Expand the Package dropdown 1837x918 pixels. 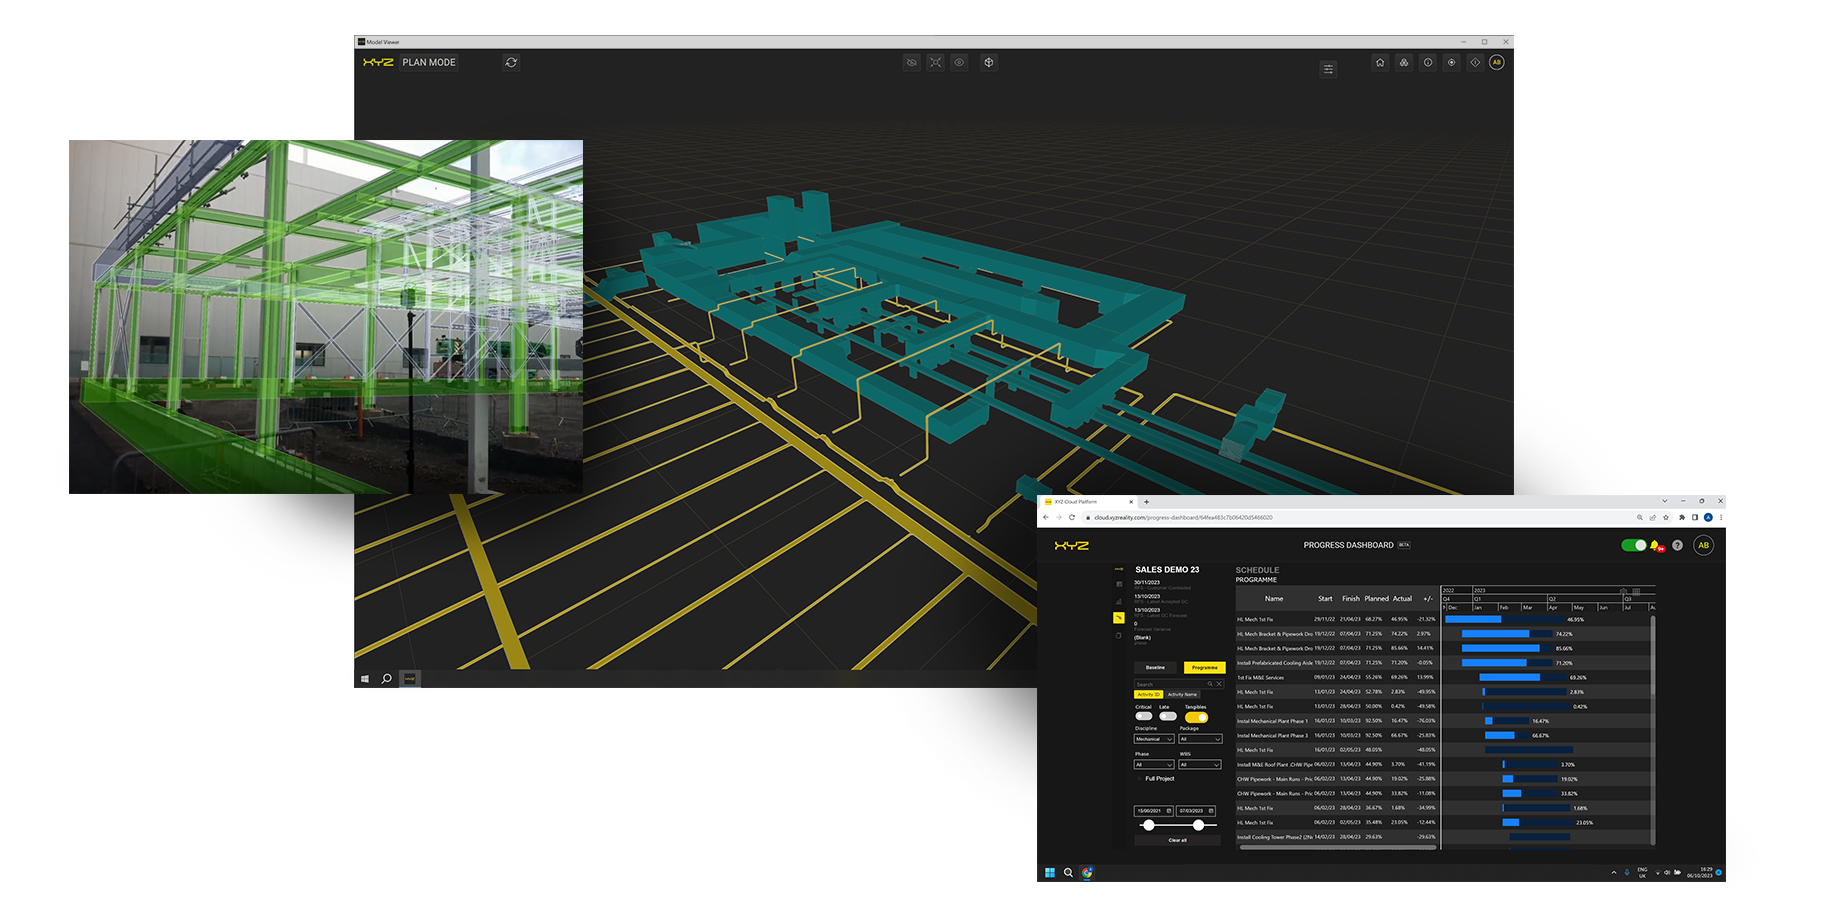[1200, 739]
